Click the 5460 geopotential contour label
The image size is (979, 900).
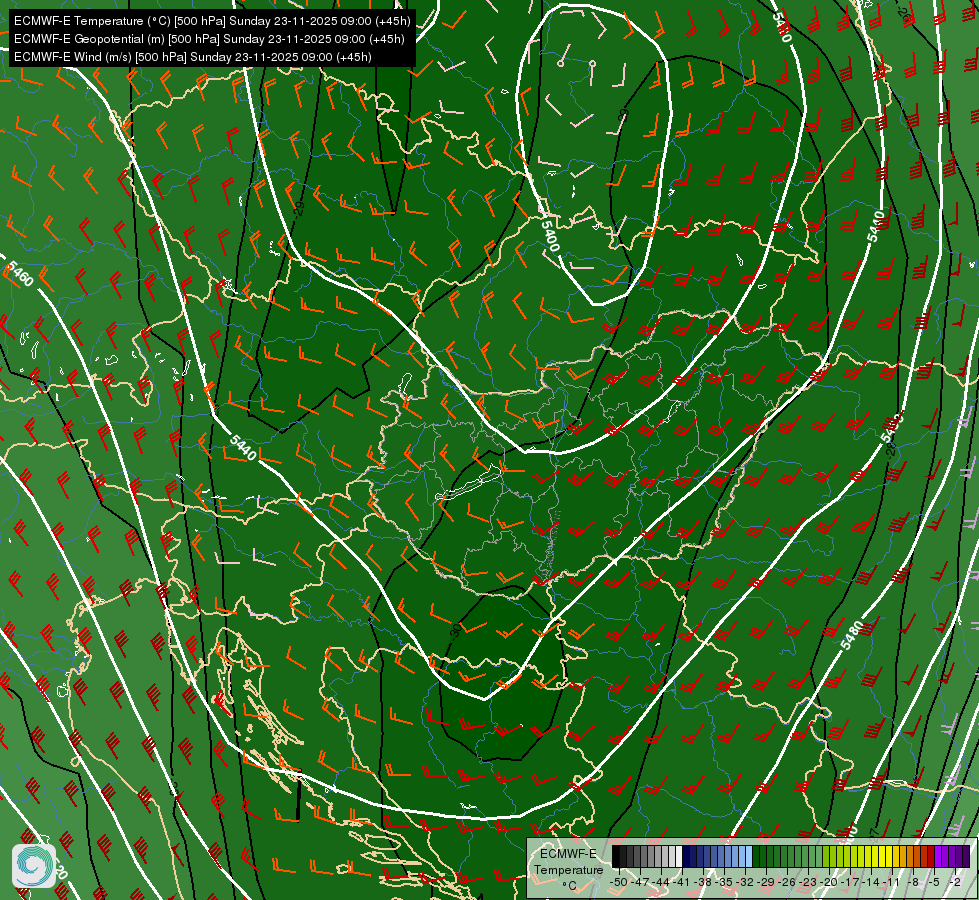coord(19,274)
